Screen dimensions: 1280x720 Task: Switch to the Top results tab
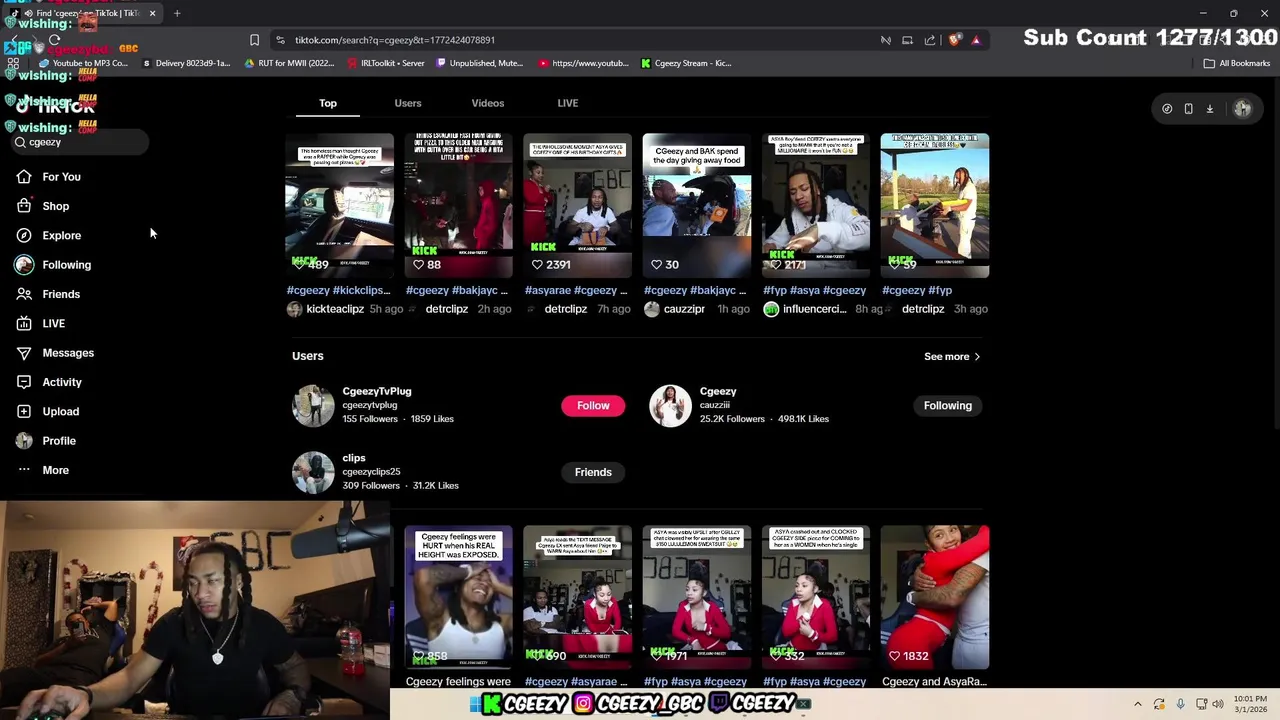pos(328,103)
